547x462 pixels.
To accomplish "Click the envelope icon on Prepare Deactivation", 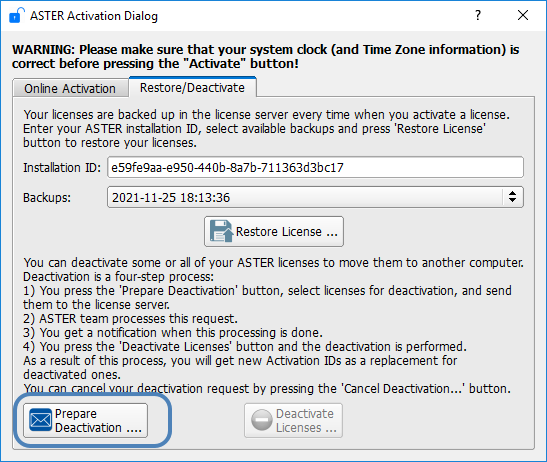I will coord(40,420).
